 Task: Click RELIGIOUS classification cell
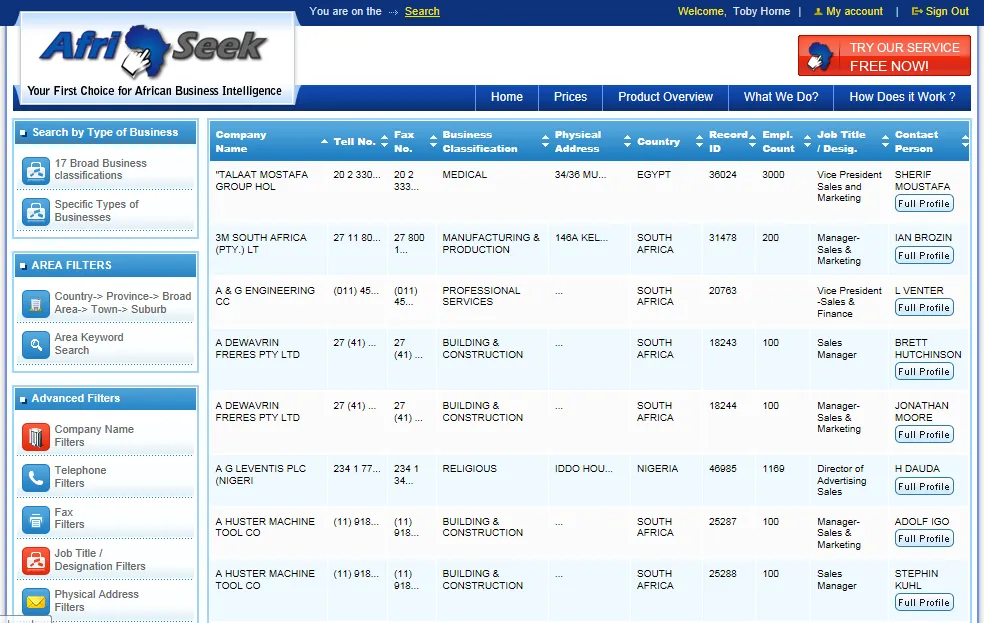[469, 469]
